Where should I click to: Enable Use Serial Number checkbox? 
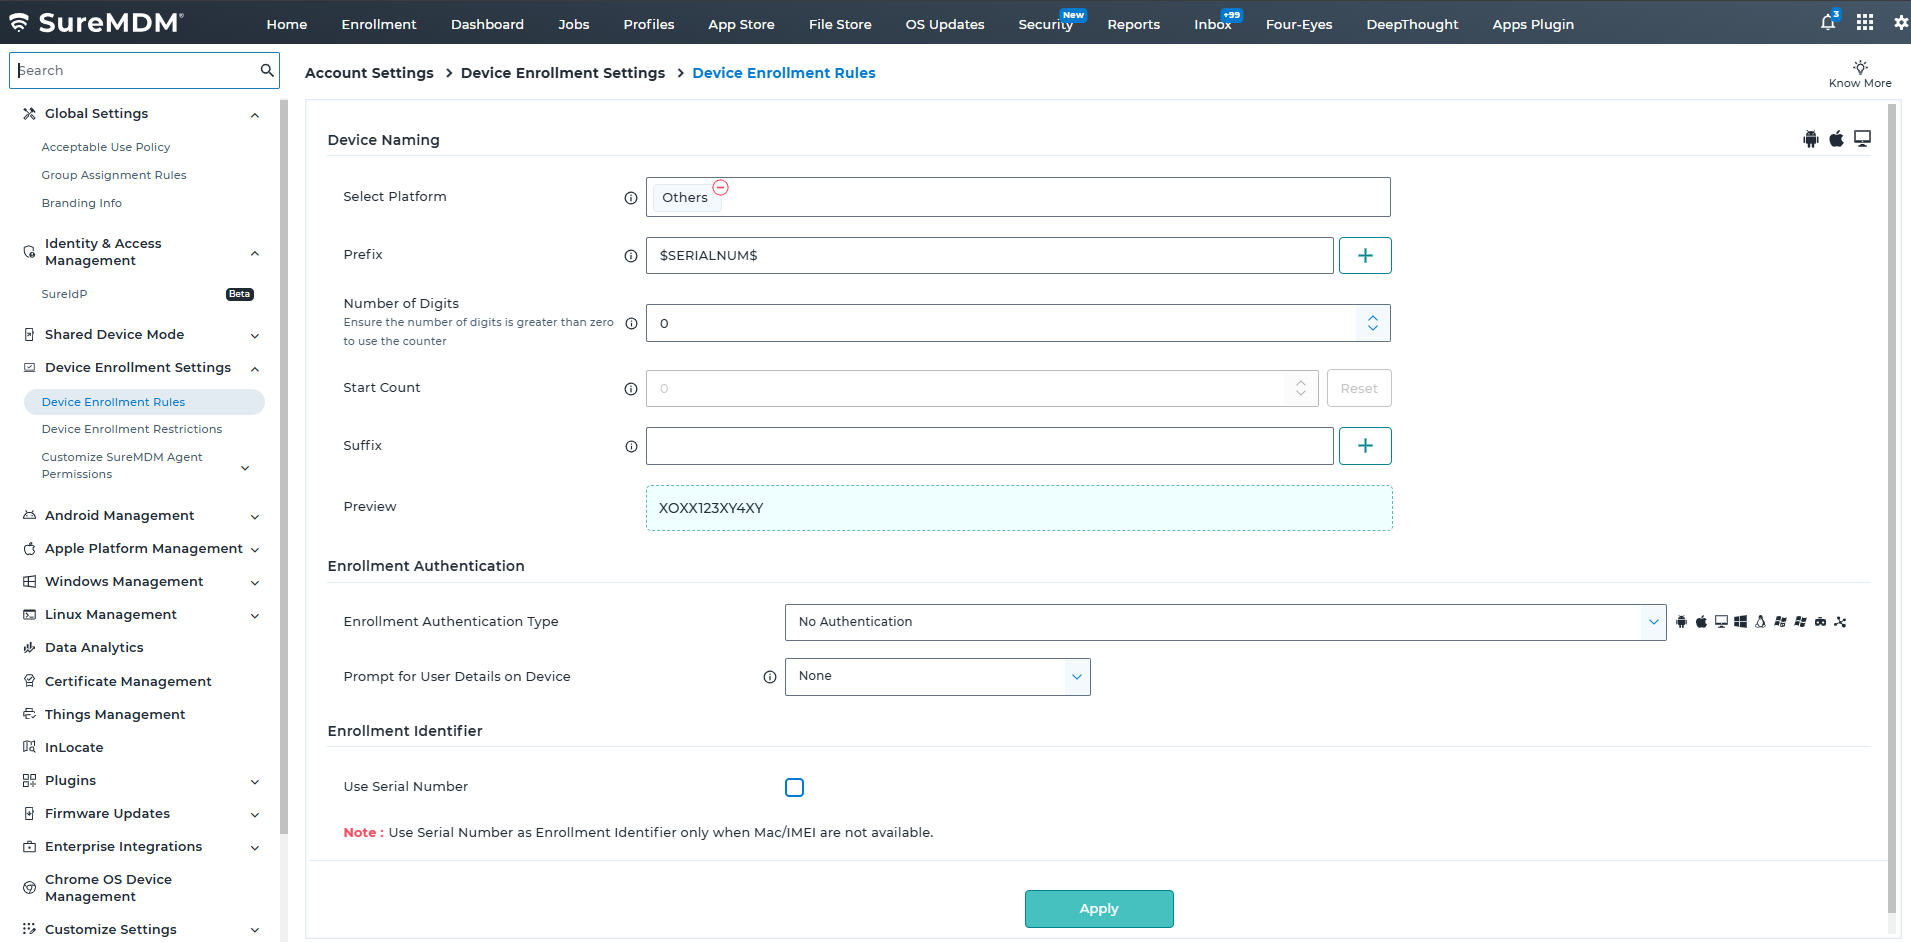click(795, 788)
